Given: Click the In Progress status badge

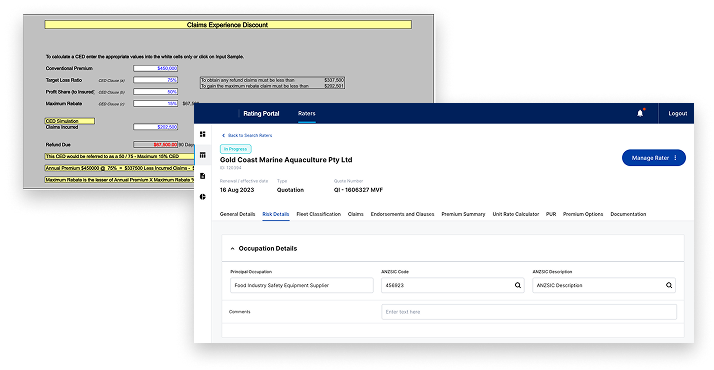Looking at the screenshot, I should coord(235,149).
